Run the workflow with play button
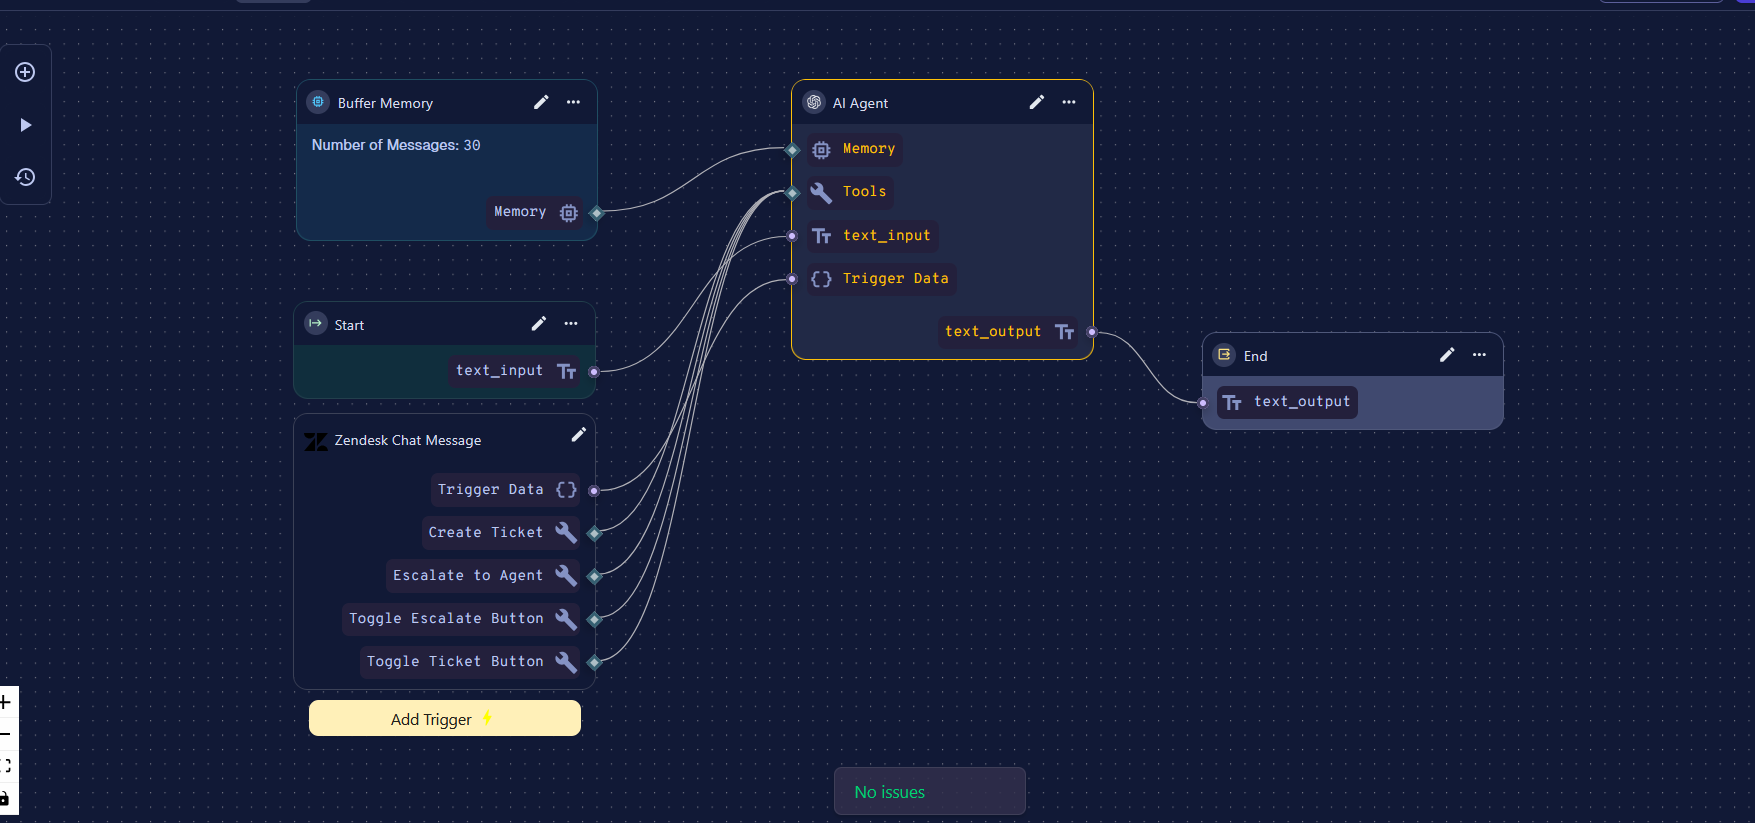 click(25, 125)
